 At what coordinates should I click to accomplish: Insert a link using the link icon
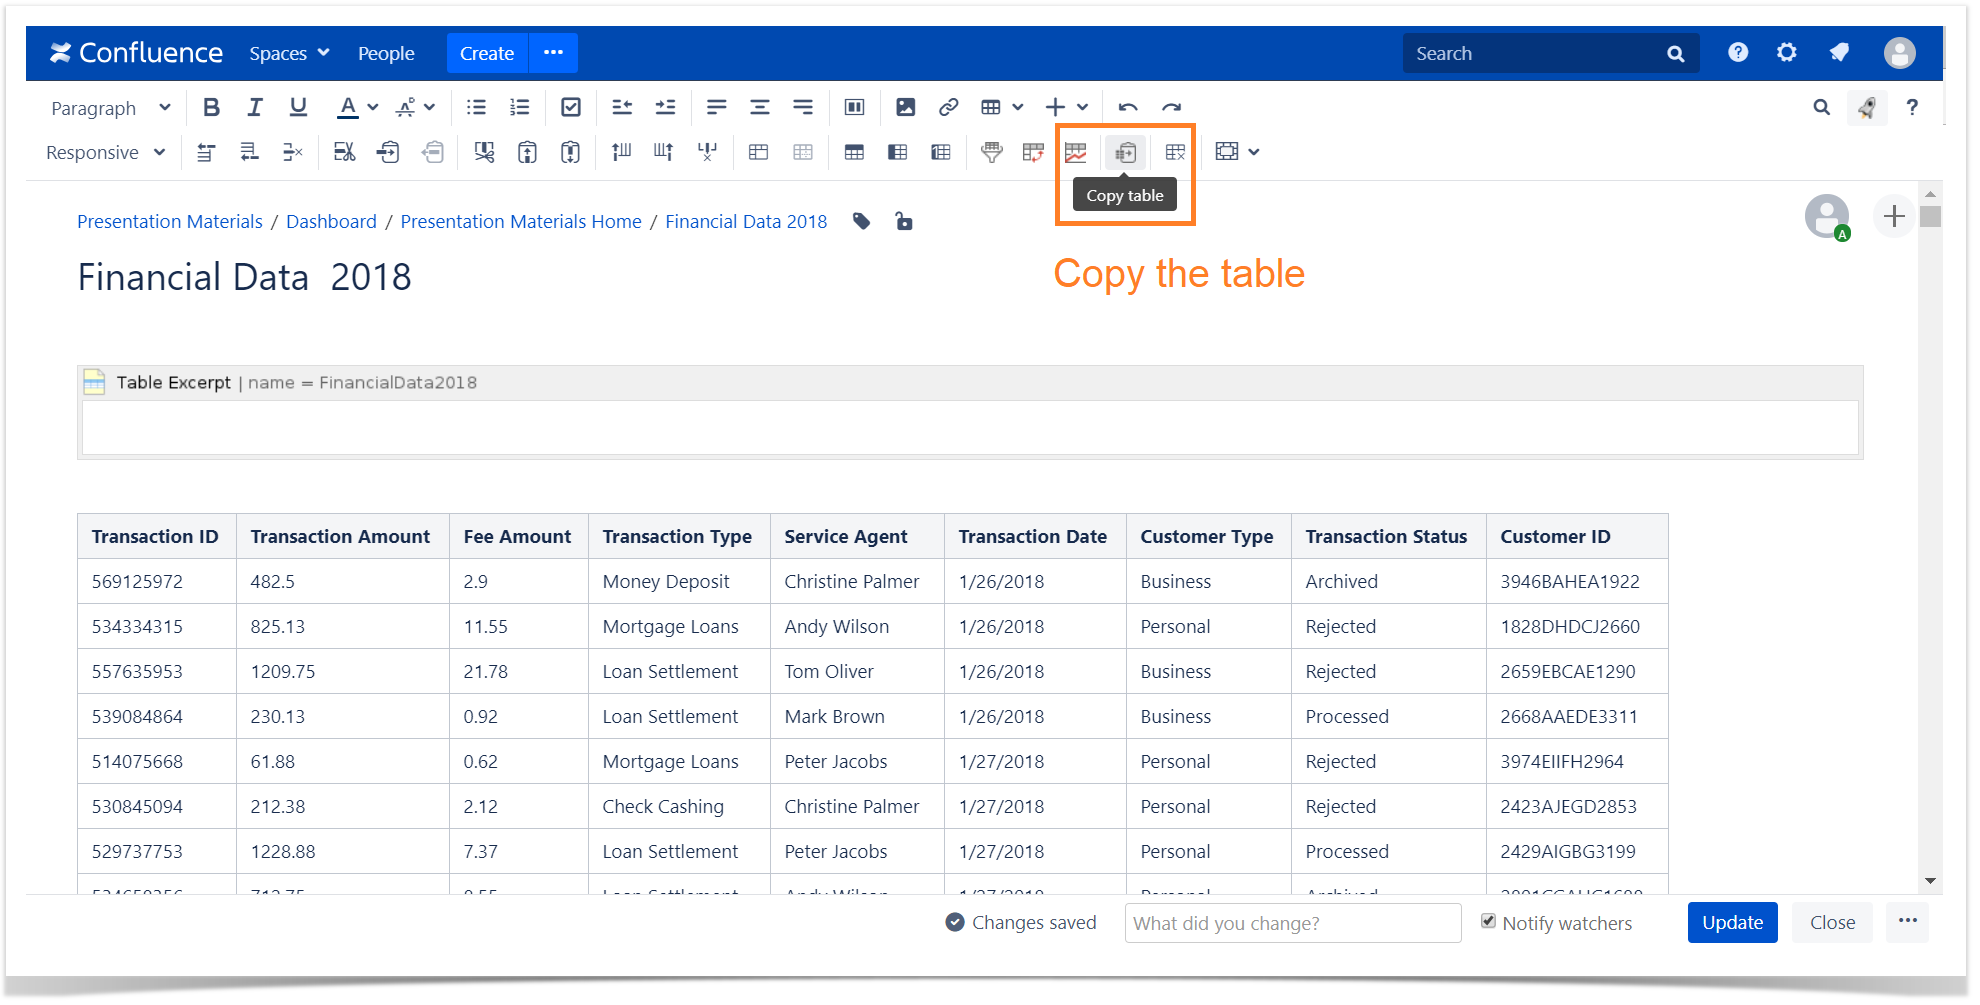click(x=948, y=107)
